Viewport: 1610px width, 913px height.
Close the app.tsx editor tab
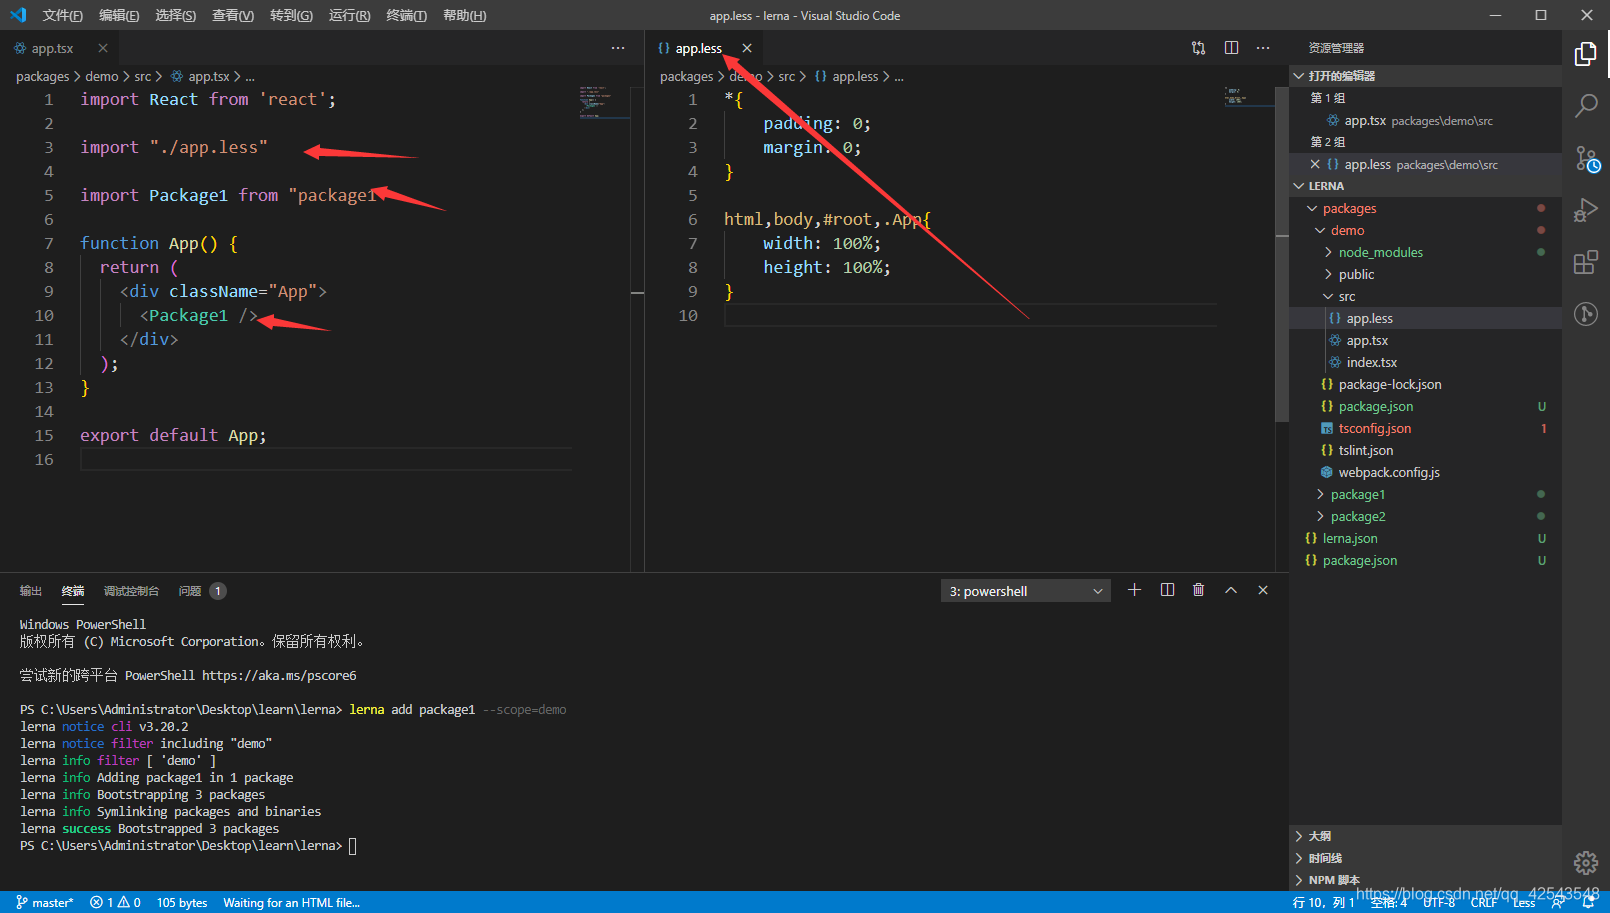[103, 48]
